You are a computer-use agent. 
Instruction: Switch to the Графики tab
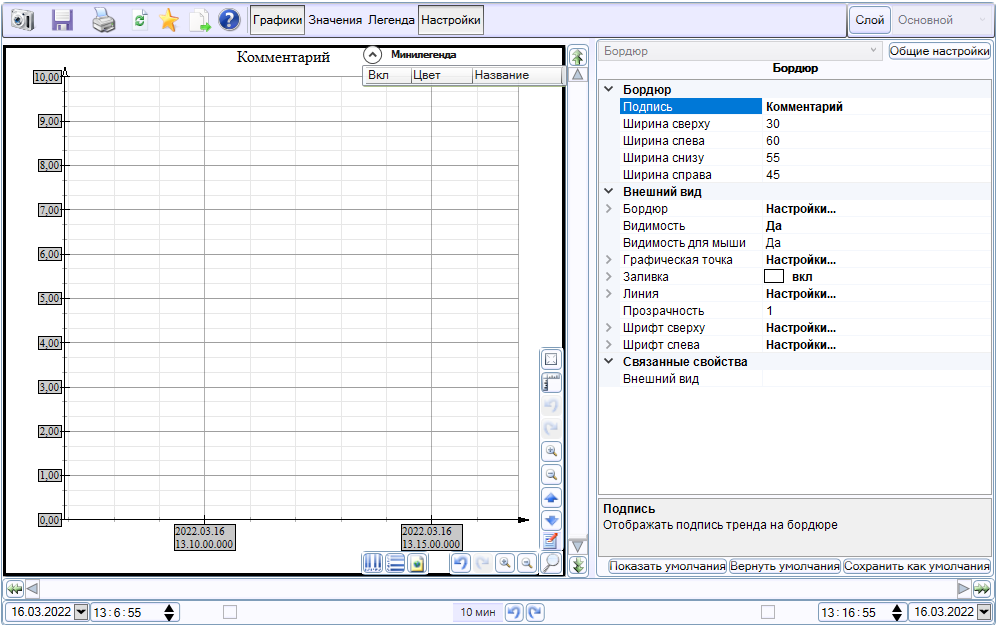pos(278,20)
